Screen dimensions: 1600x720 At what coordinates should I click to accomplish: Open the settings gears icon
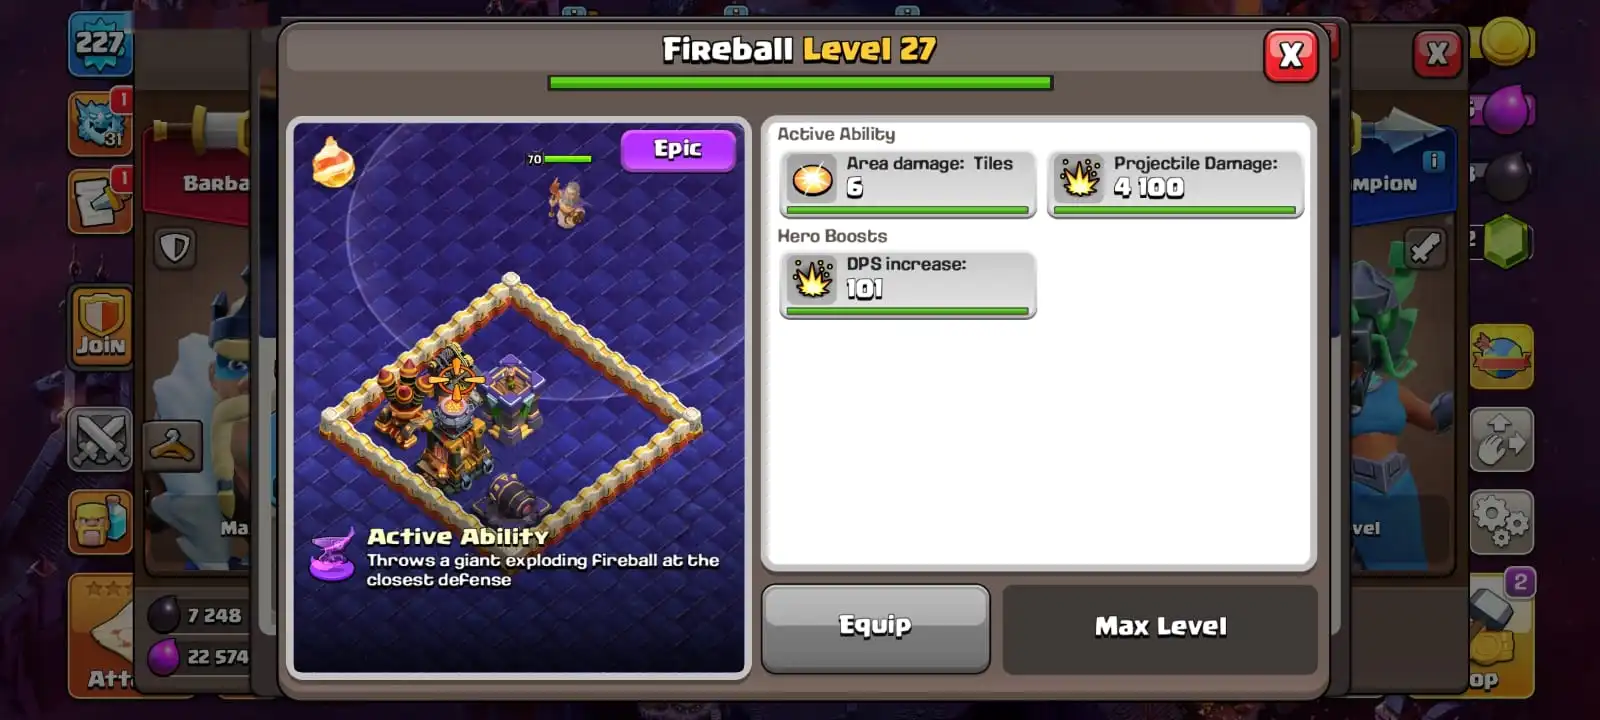pos(1501,521)
